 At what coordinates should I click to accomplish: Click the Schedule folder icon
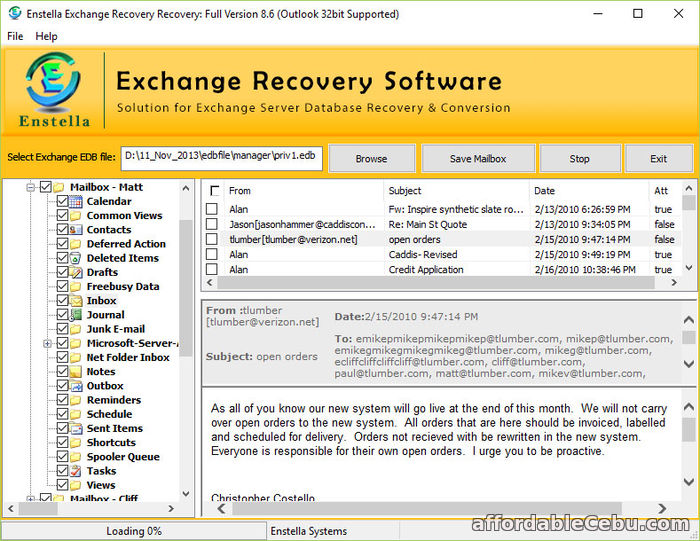pos(76,414)
